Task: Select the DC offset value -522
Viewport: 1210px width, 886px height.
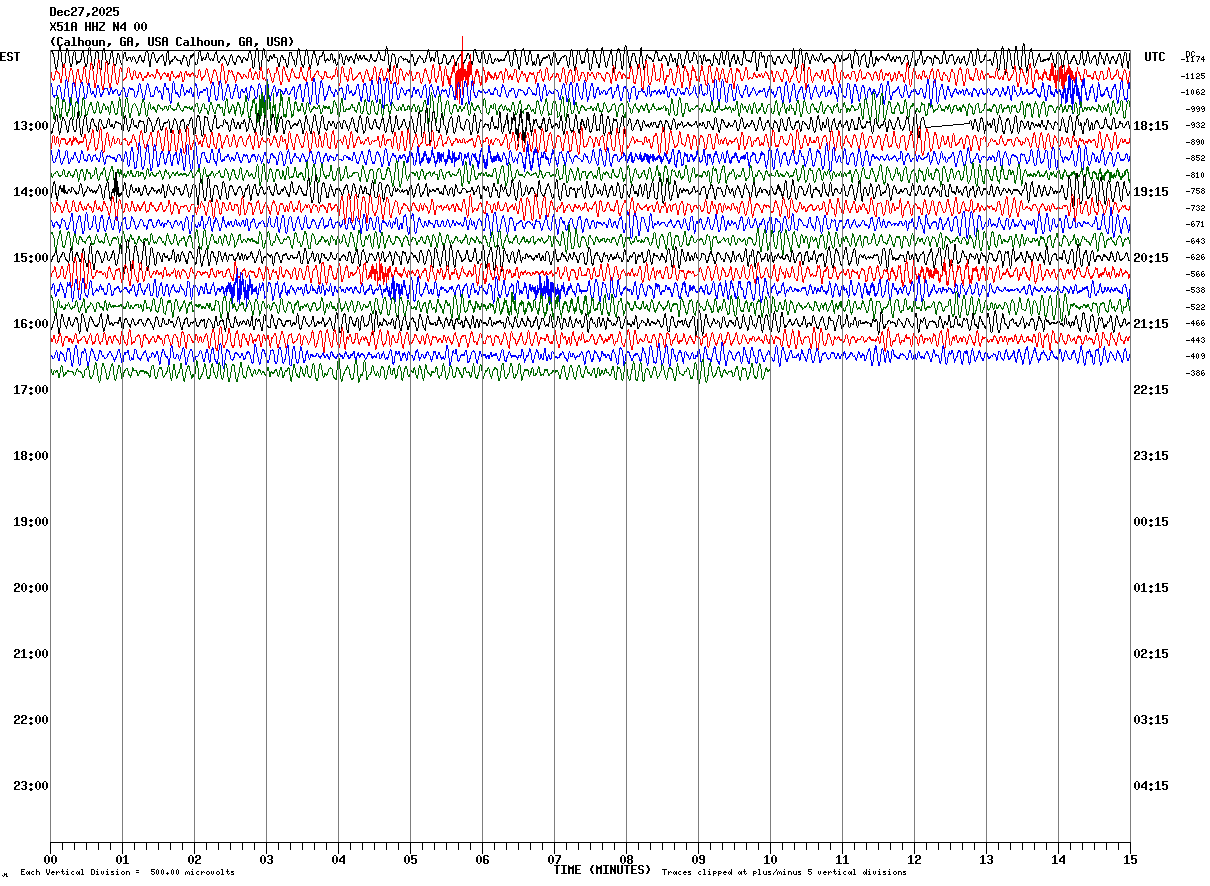Action: point(1195,307)
